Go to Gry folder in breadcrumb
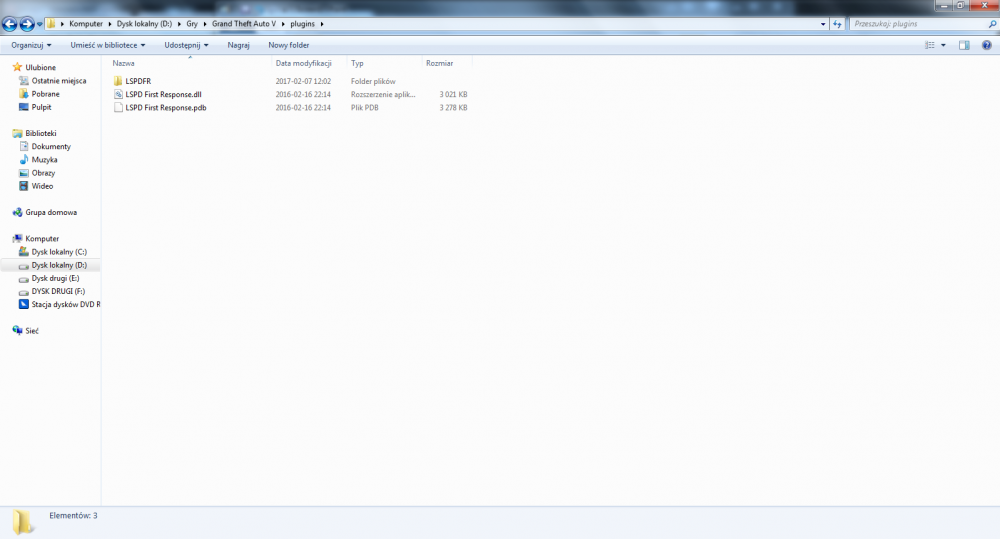 click(x=192, y=24)
